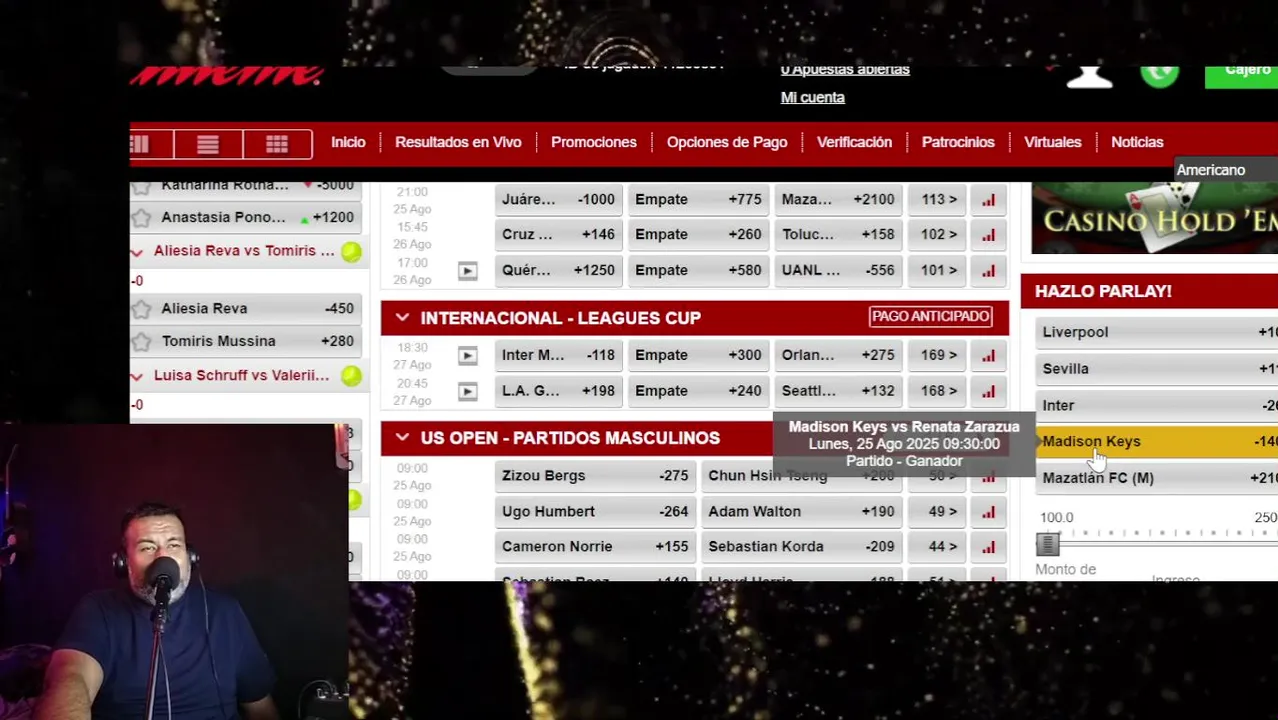Image resolution: width=1278 pixels, height=720 pixels.
Task: Open live stream for L.A. G... match
Action: tap(467, 391)
